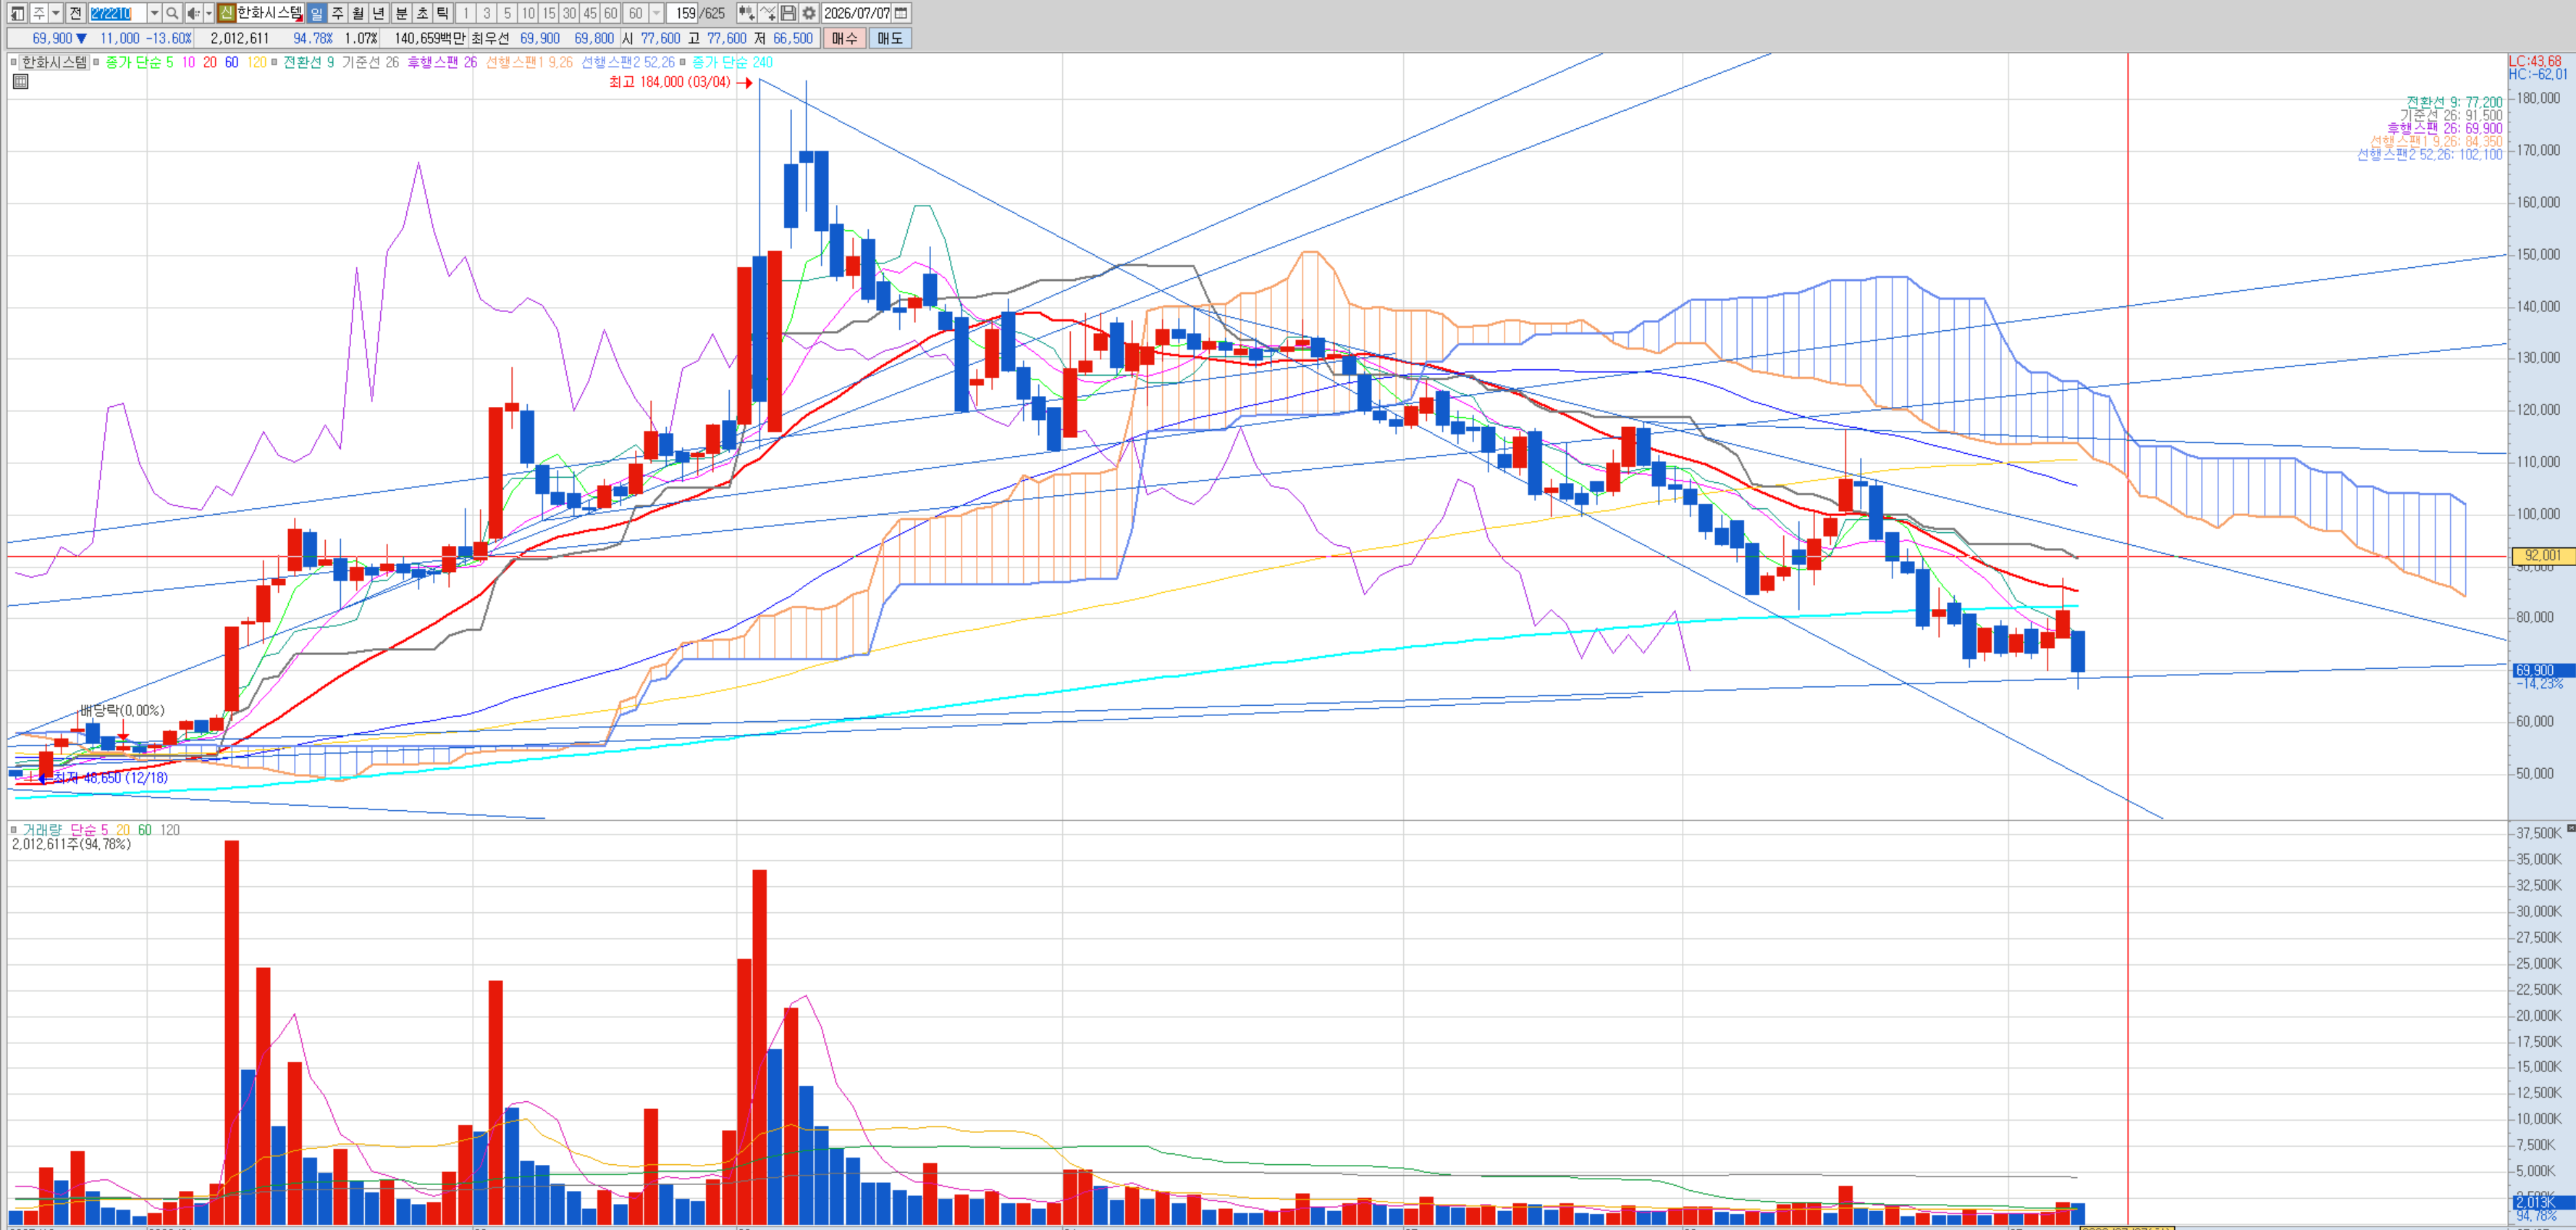2576x1230 pixels.
Task: Choose the 5 interval button
Action: point(507,13)
